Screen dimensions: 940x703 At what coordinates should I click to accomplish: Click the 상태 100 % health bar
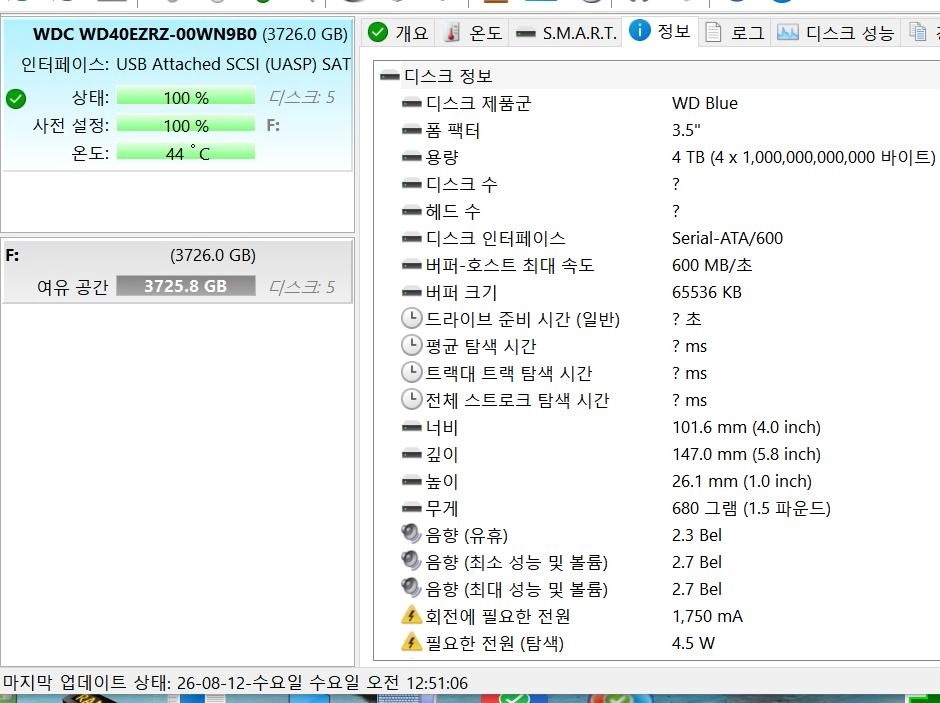click(186, 97)
